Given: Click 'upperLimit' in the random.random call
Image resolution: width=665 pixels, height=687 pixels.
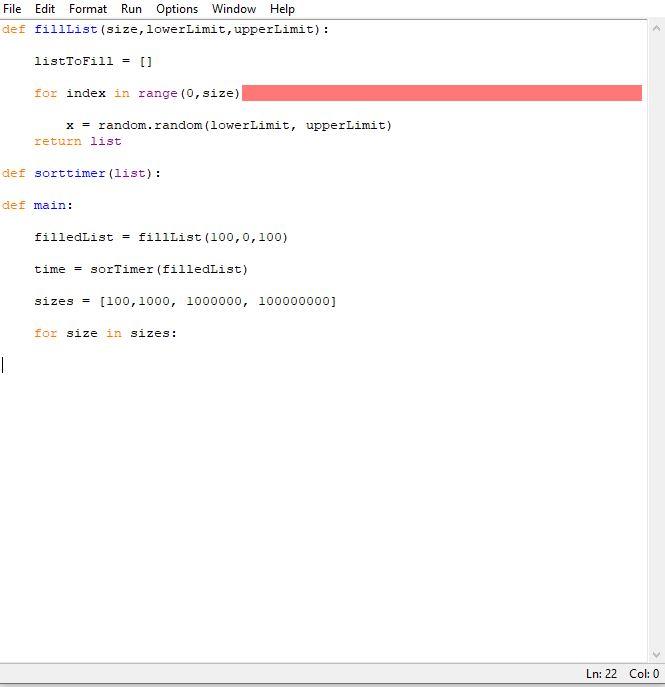Looking at the screenshot, I should click(345, 125).
